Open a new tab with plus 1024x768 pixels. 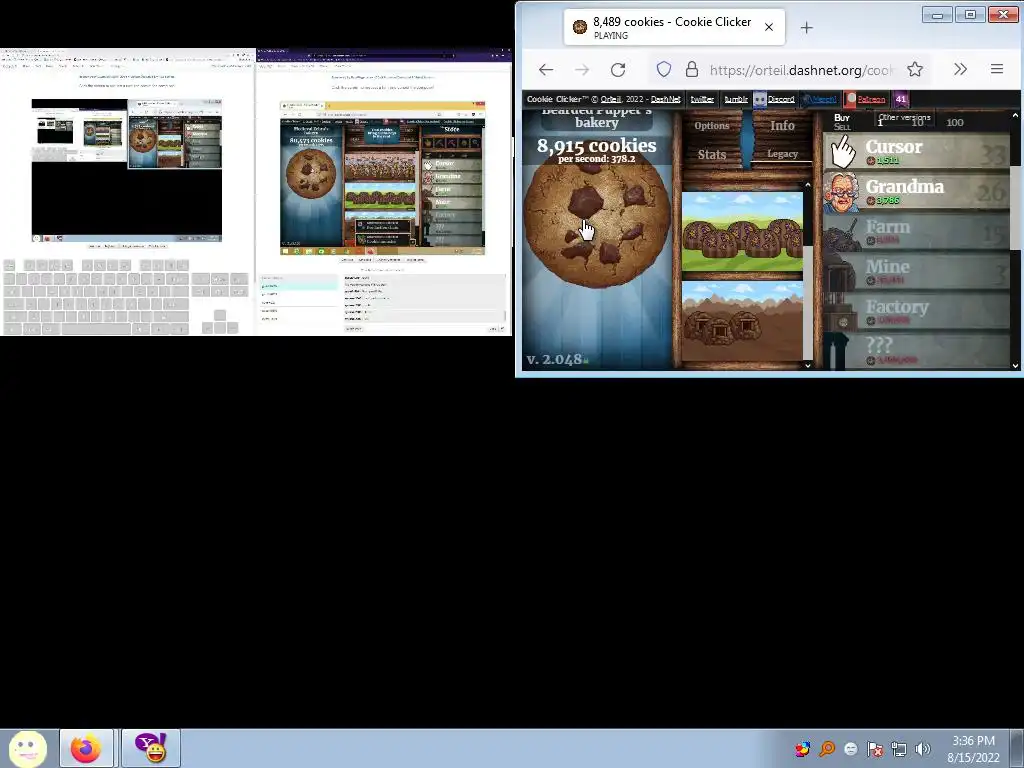click(x=807, y=27)
